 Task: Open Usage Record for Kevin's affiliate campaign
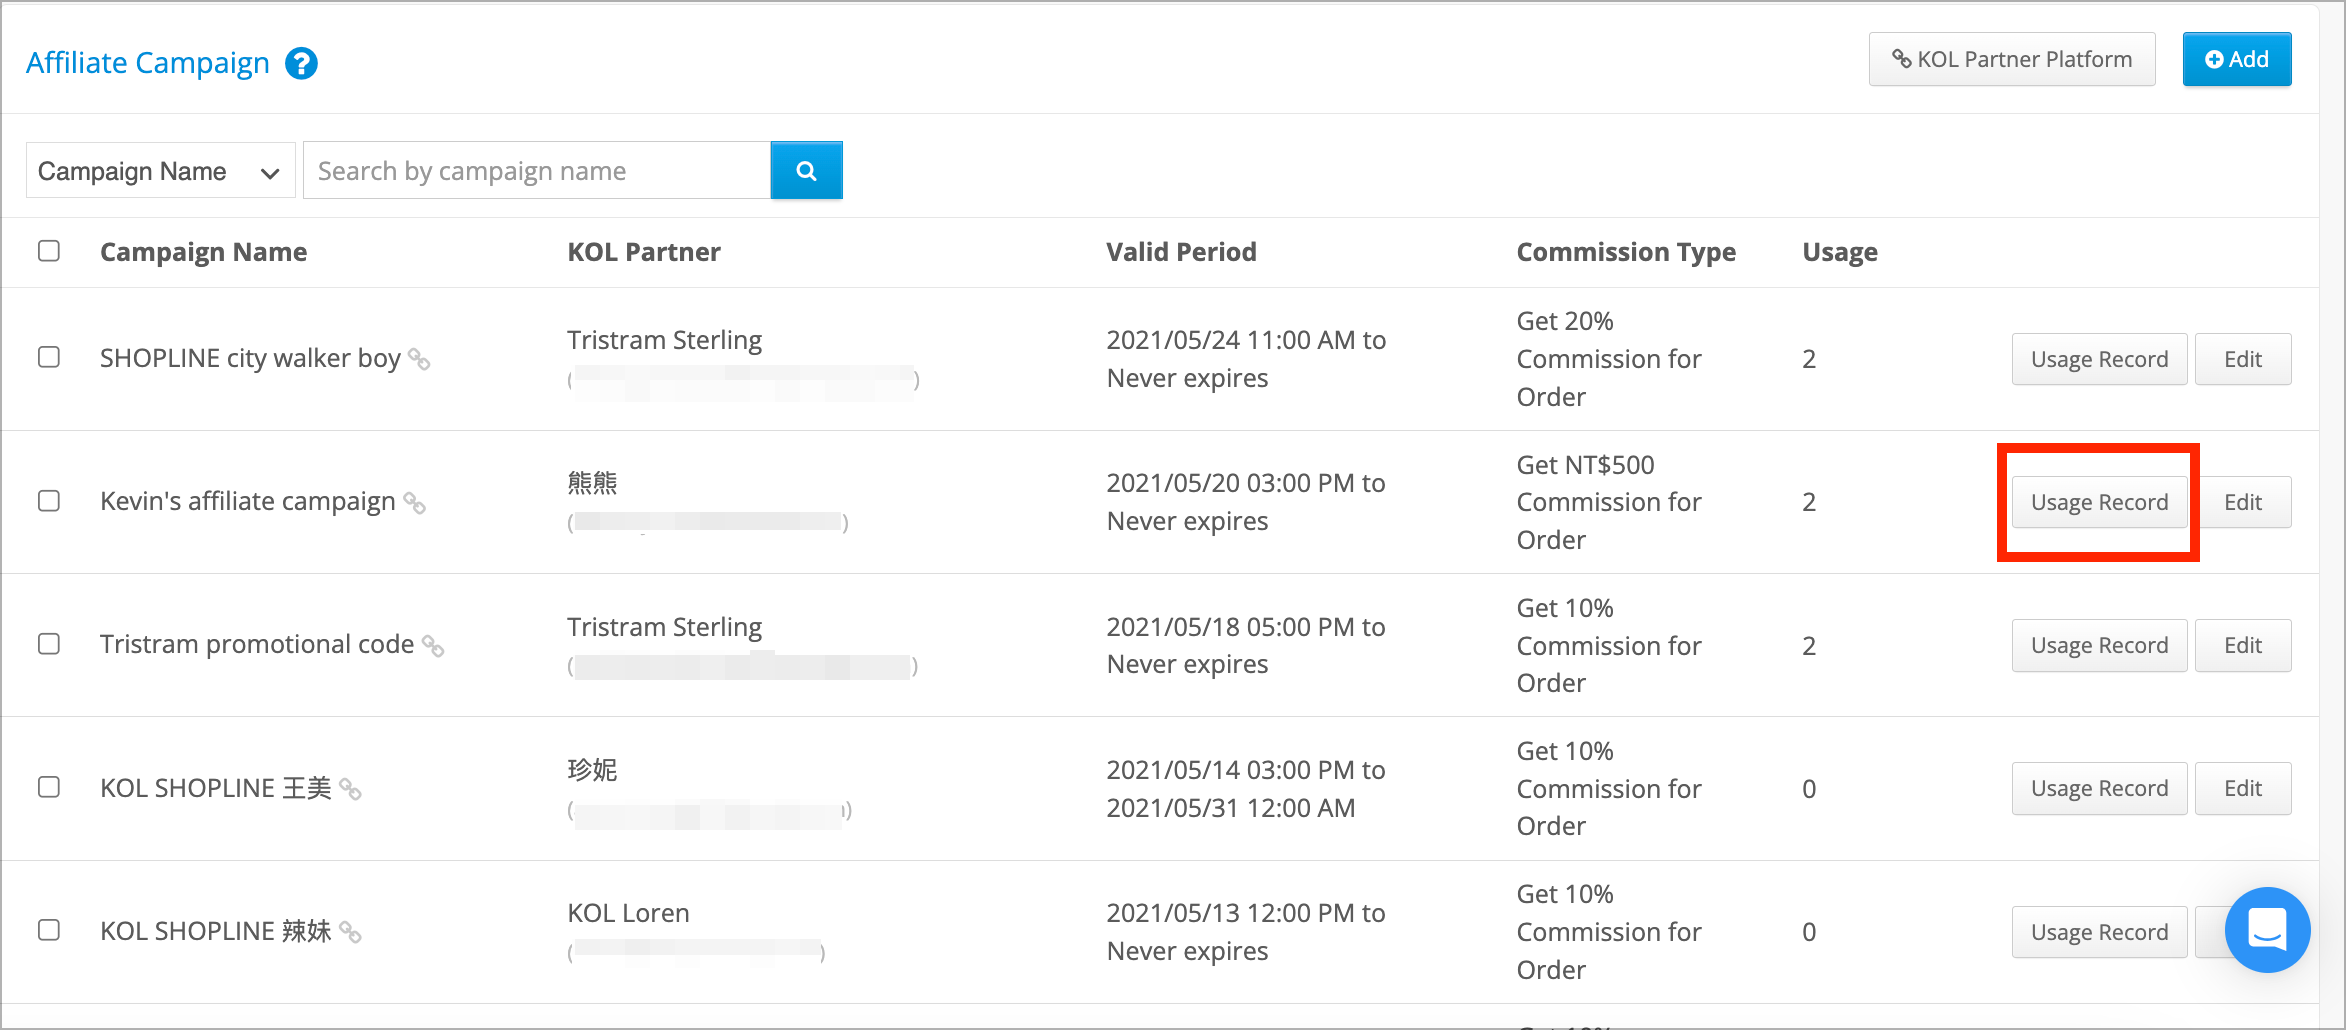point(2099,502)
